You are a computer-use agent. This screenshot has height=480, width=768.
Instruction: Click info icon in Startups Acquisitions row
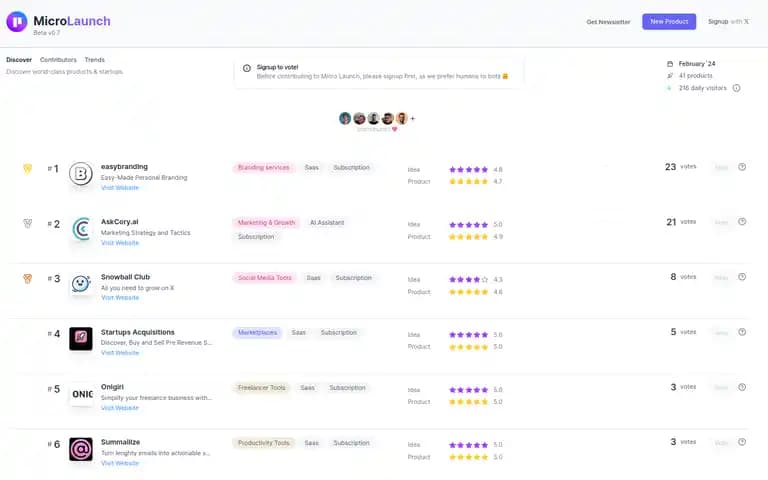pos(742,332)
